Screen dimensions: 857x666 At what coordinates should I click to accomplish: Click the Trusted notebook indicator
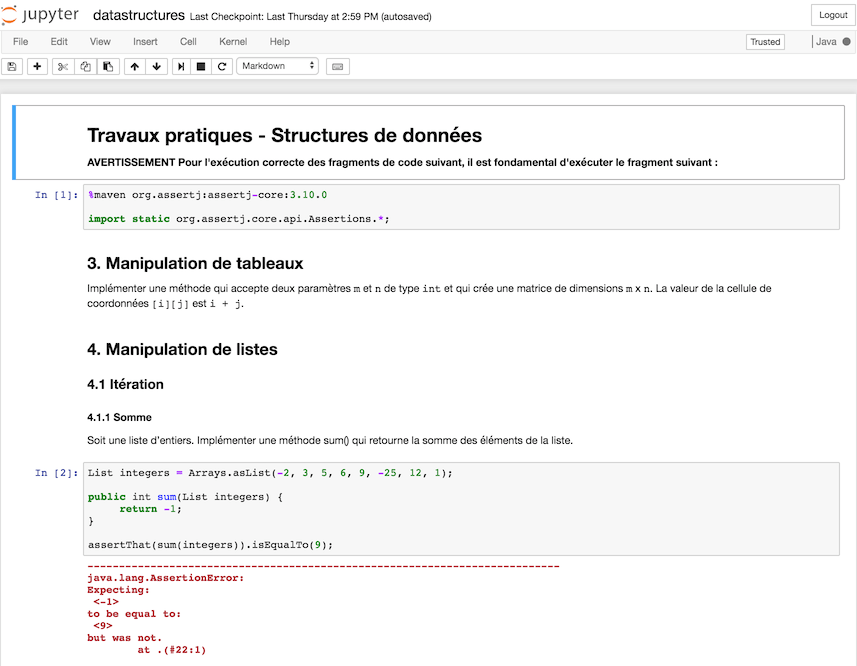click(764, 42)
